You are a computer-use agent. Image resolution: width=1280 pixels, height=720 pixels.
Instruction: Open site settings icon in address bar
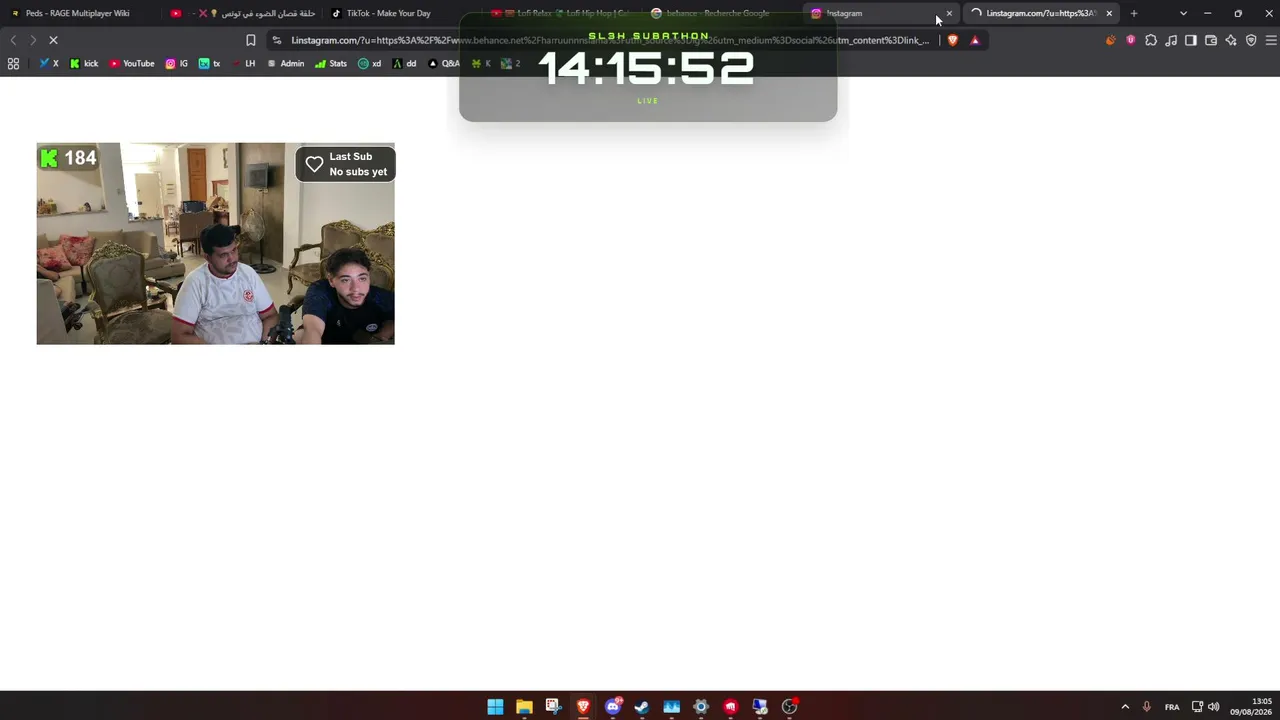pyautogui.click(x=277, y=40)
